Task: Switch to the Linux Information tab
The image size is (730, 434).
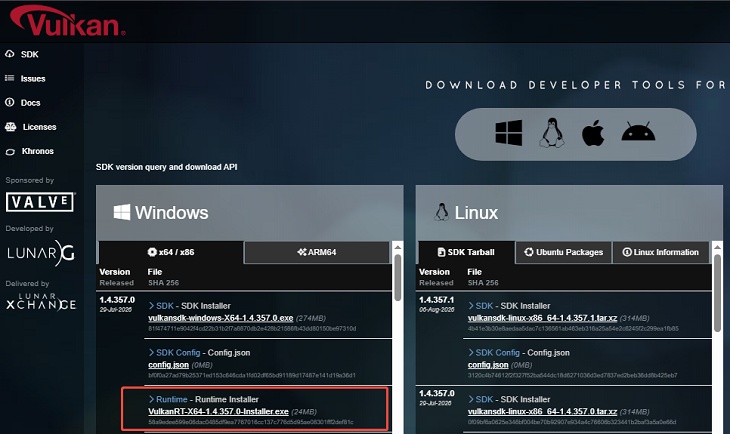Action: click(661, 252)
